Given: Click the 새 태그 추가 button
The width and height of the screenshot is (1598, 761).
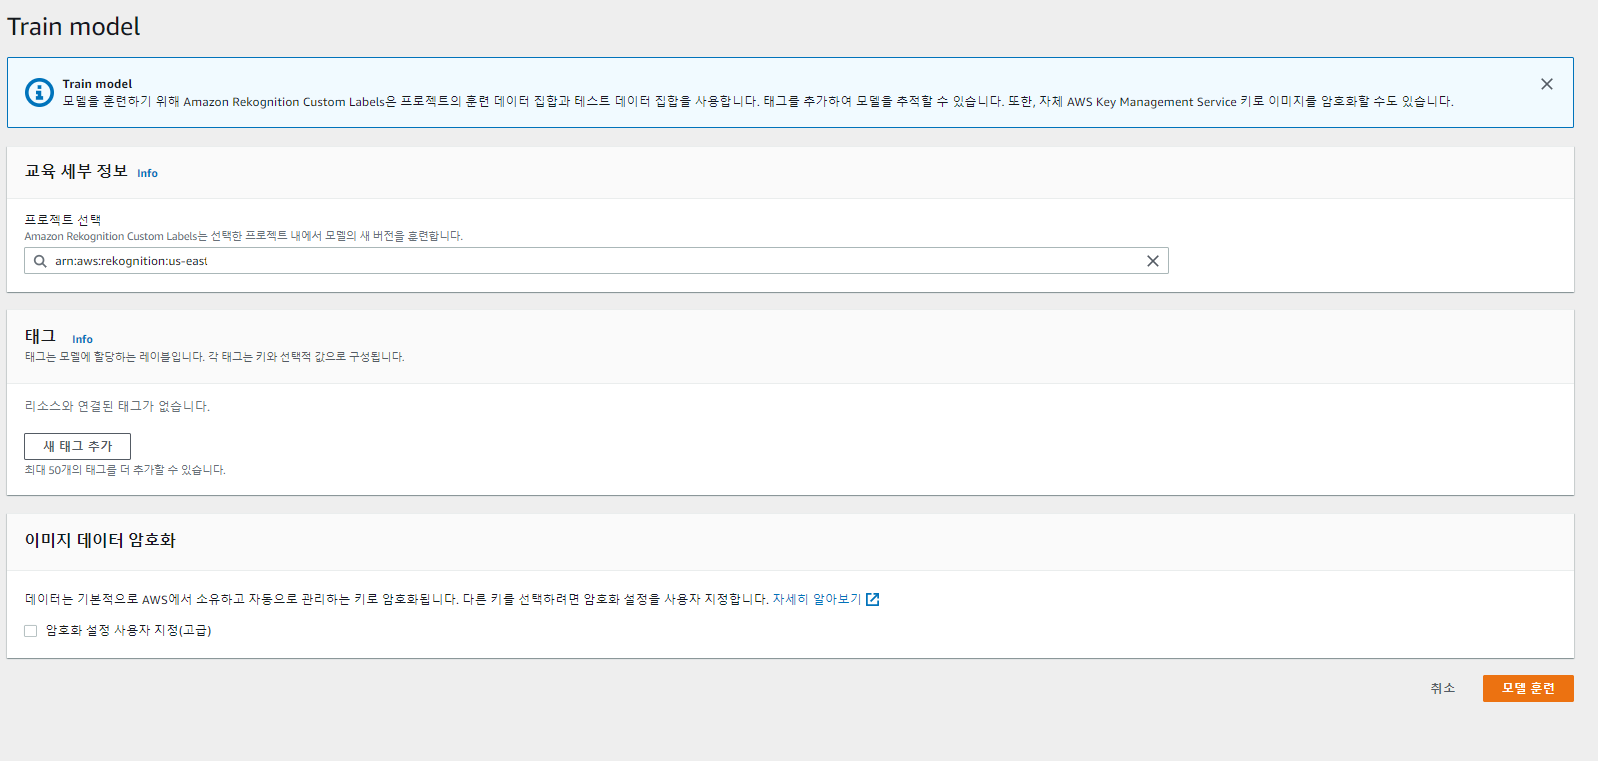Looking at the screenshot, I should pos(77,446).
